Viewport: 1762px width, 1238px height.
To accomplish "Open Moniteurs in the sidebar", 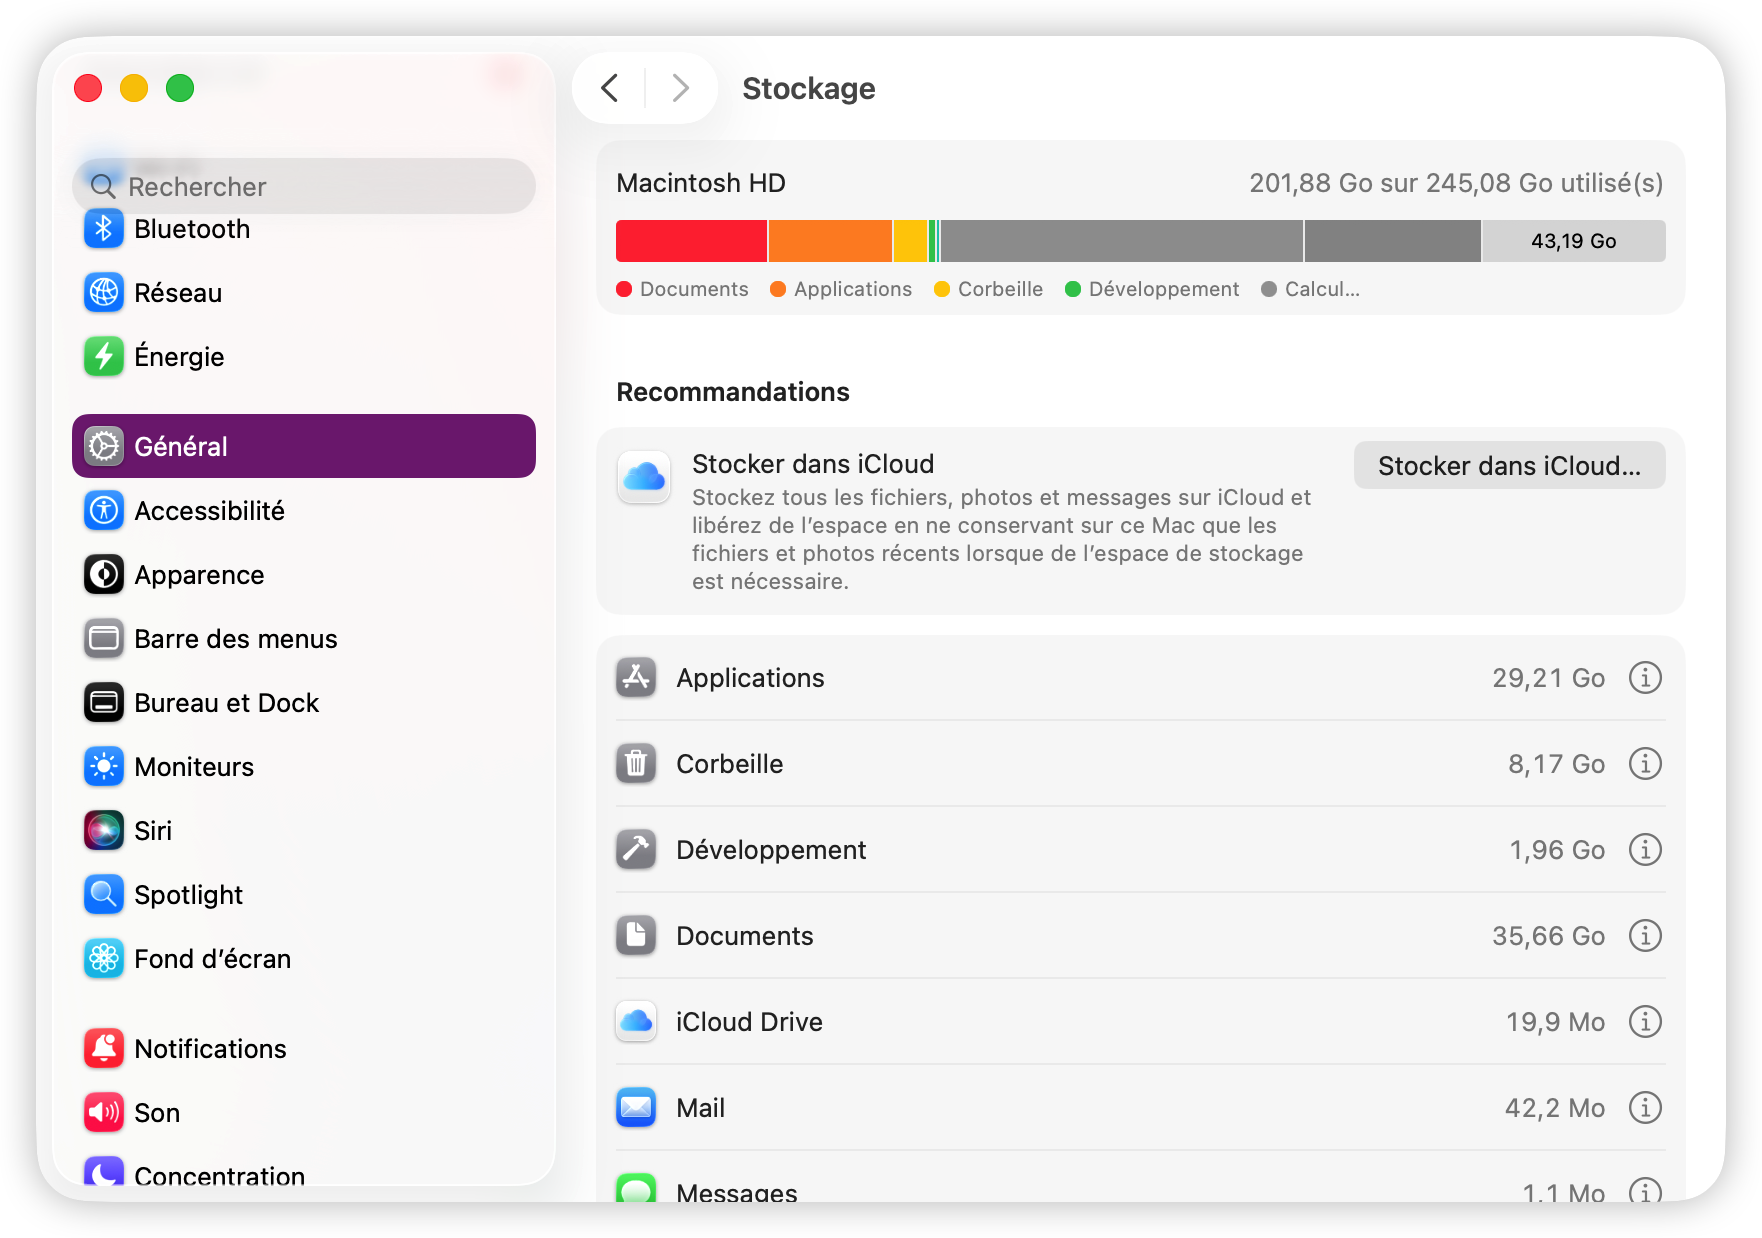I will [304, 767].
